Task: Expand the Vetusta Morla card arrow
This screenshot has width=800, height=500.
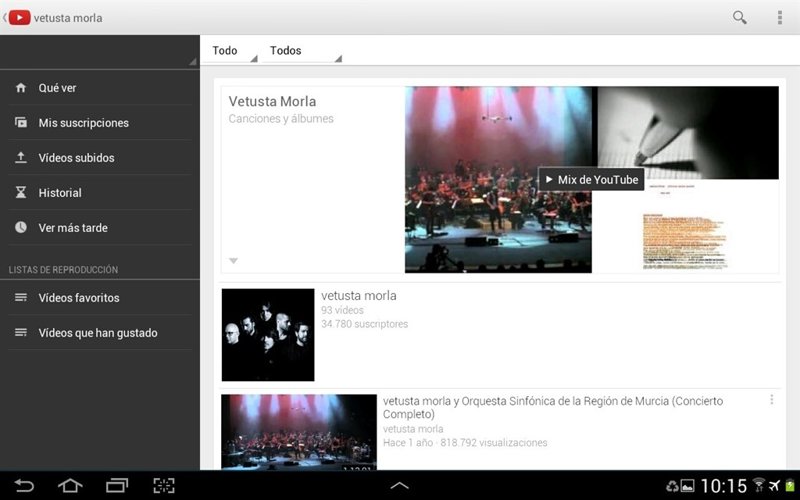Action: click(x=233, y=261)
